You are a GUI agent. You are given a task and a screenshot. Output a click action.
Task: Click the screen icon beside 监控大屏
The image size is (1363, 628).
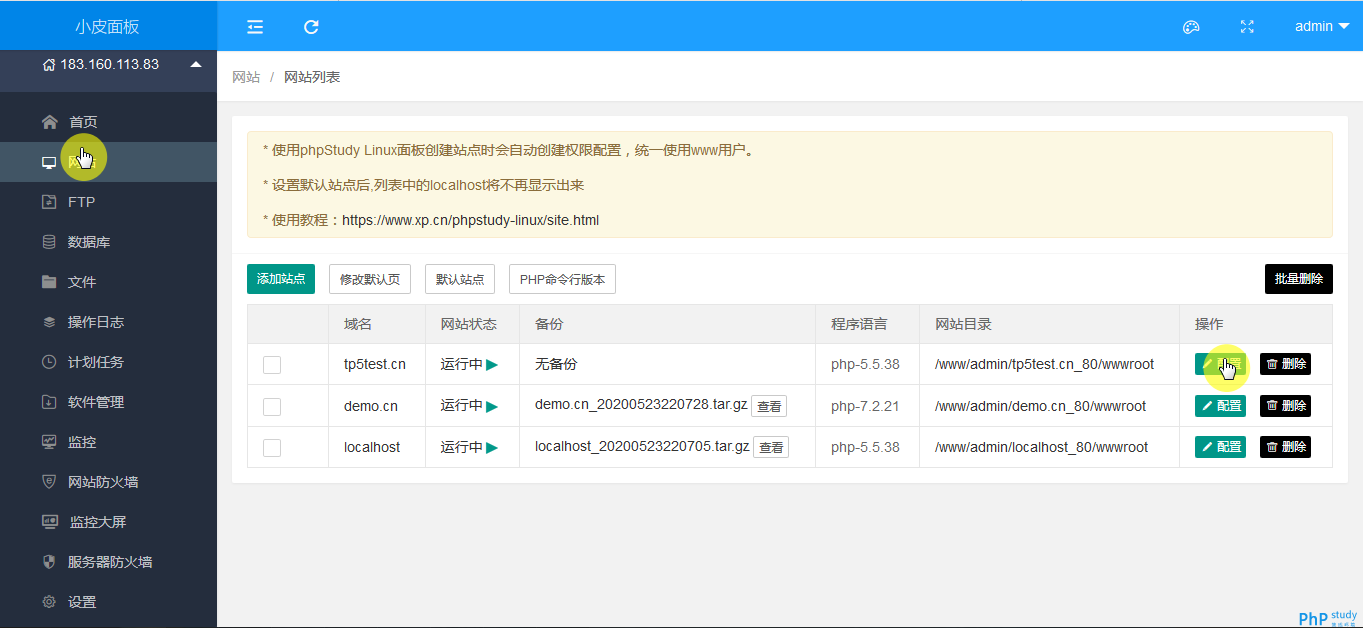(x=50, y=522)
